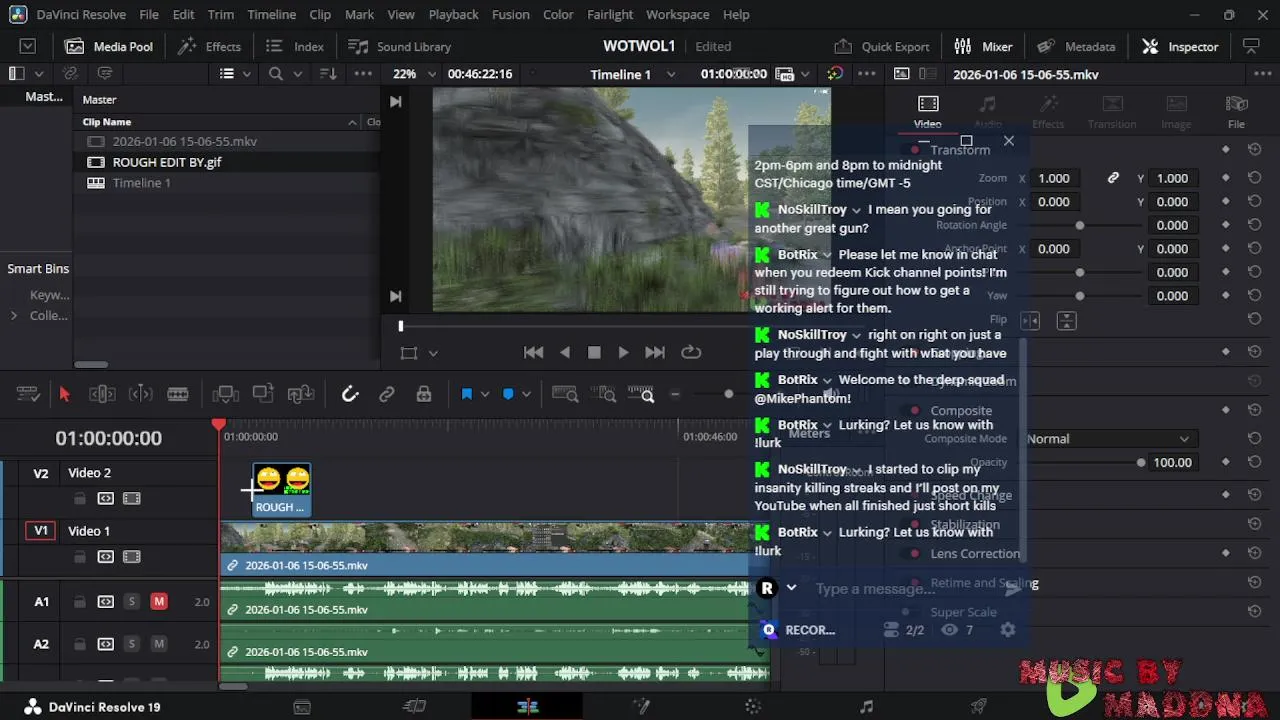This screenshot has width=1280, height=720.
Task: Toggle the Inspector panel
Action: [1180, 46]
